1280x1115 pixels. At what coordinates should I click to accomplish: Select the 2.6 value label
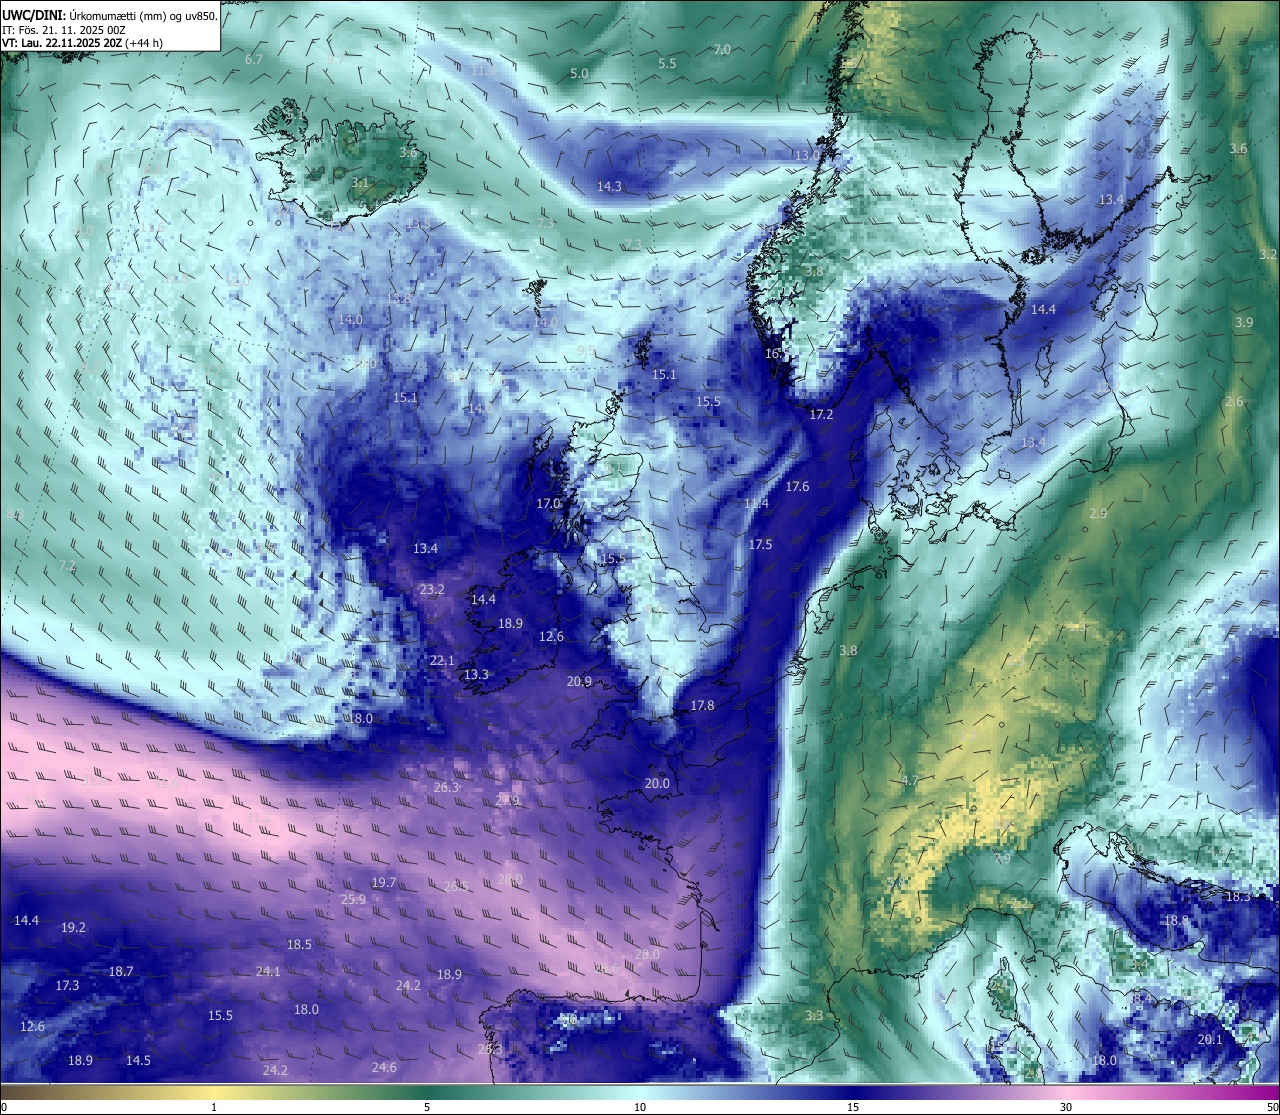coord(1235,401)
